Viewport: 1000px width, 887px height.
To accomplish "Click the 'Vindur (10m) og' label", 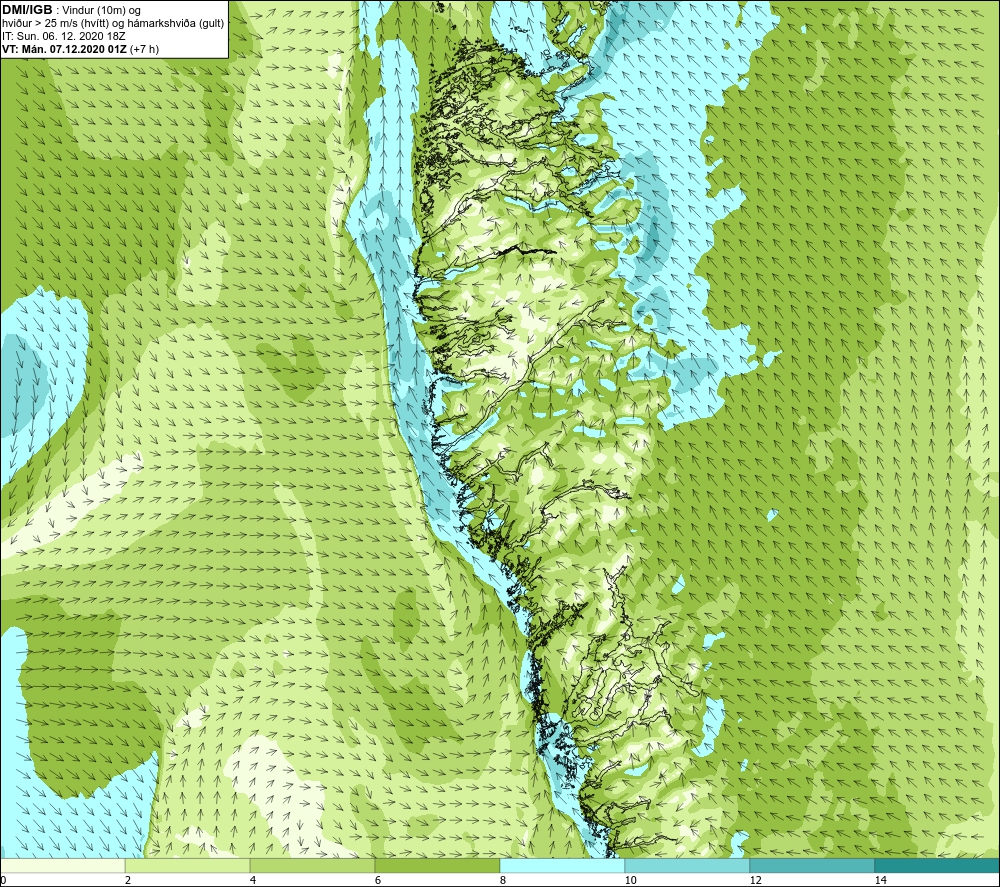I will (102, 11).
